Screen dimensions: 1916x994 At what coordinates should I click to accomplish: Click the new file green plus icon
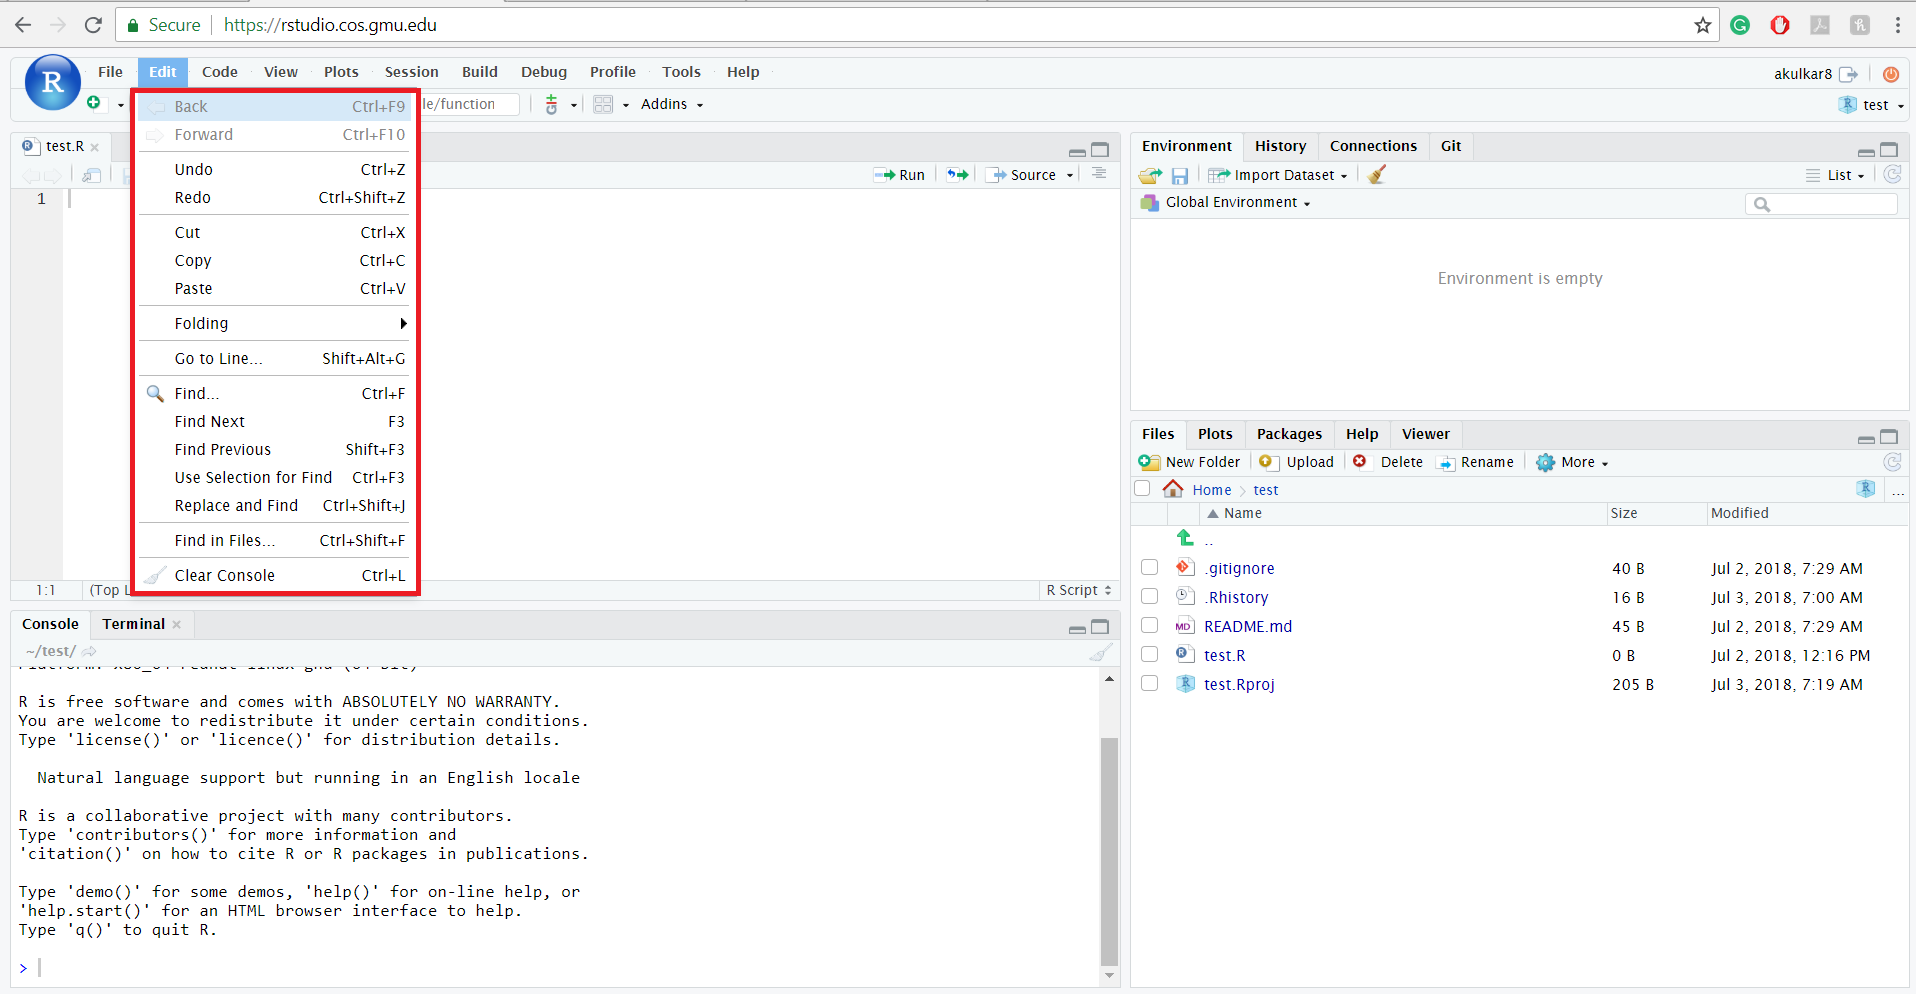[x=94, y=103]
